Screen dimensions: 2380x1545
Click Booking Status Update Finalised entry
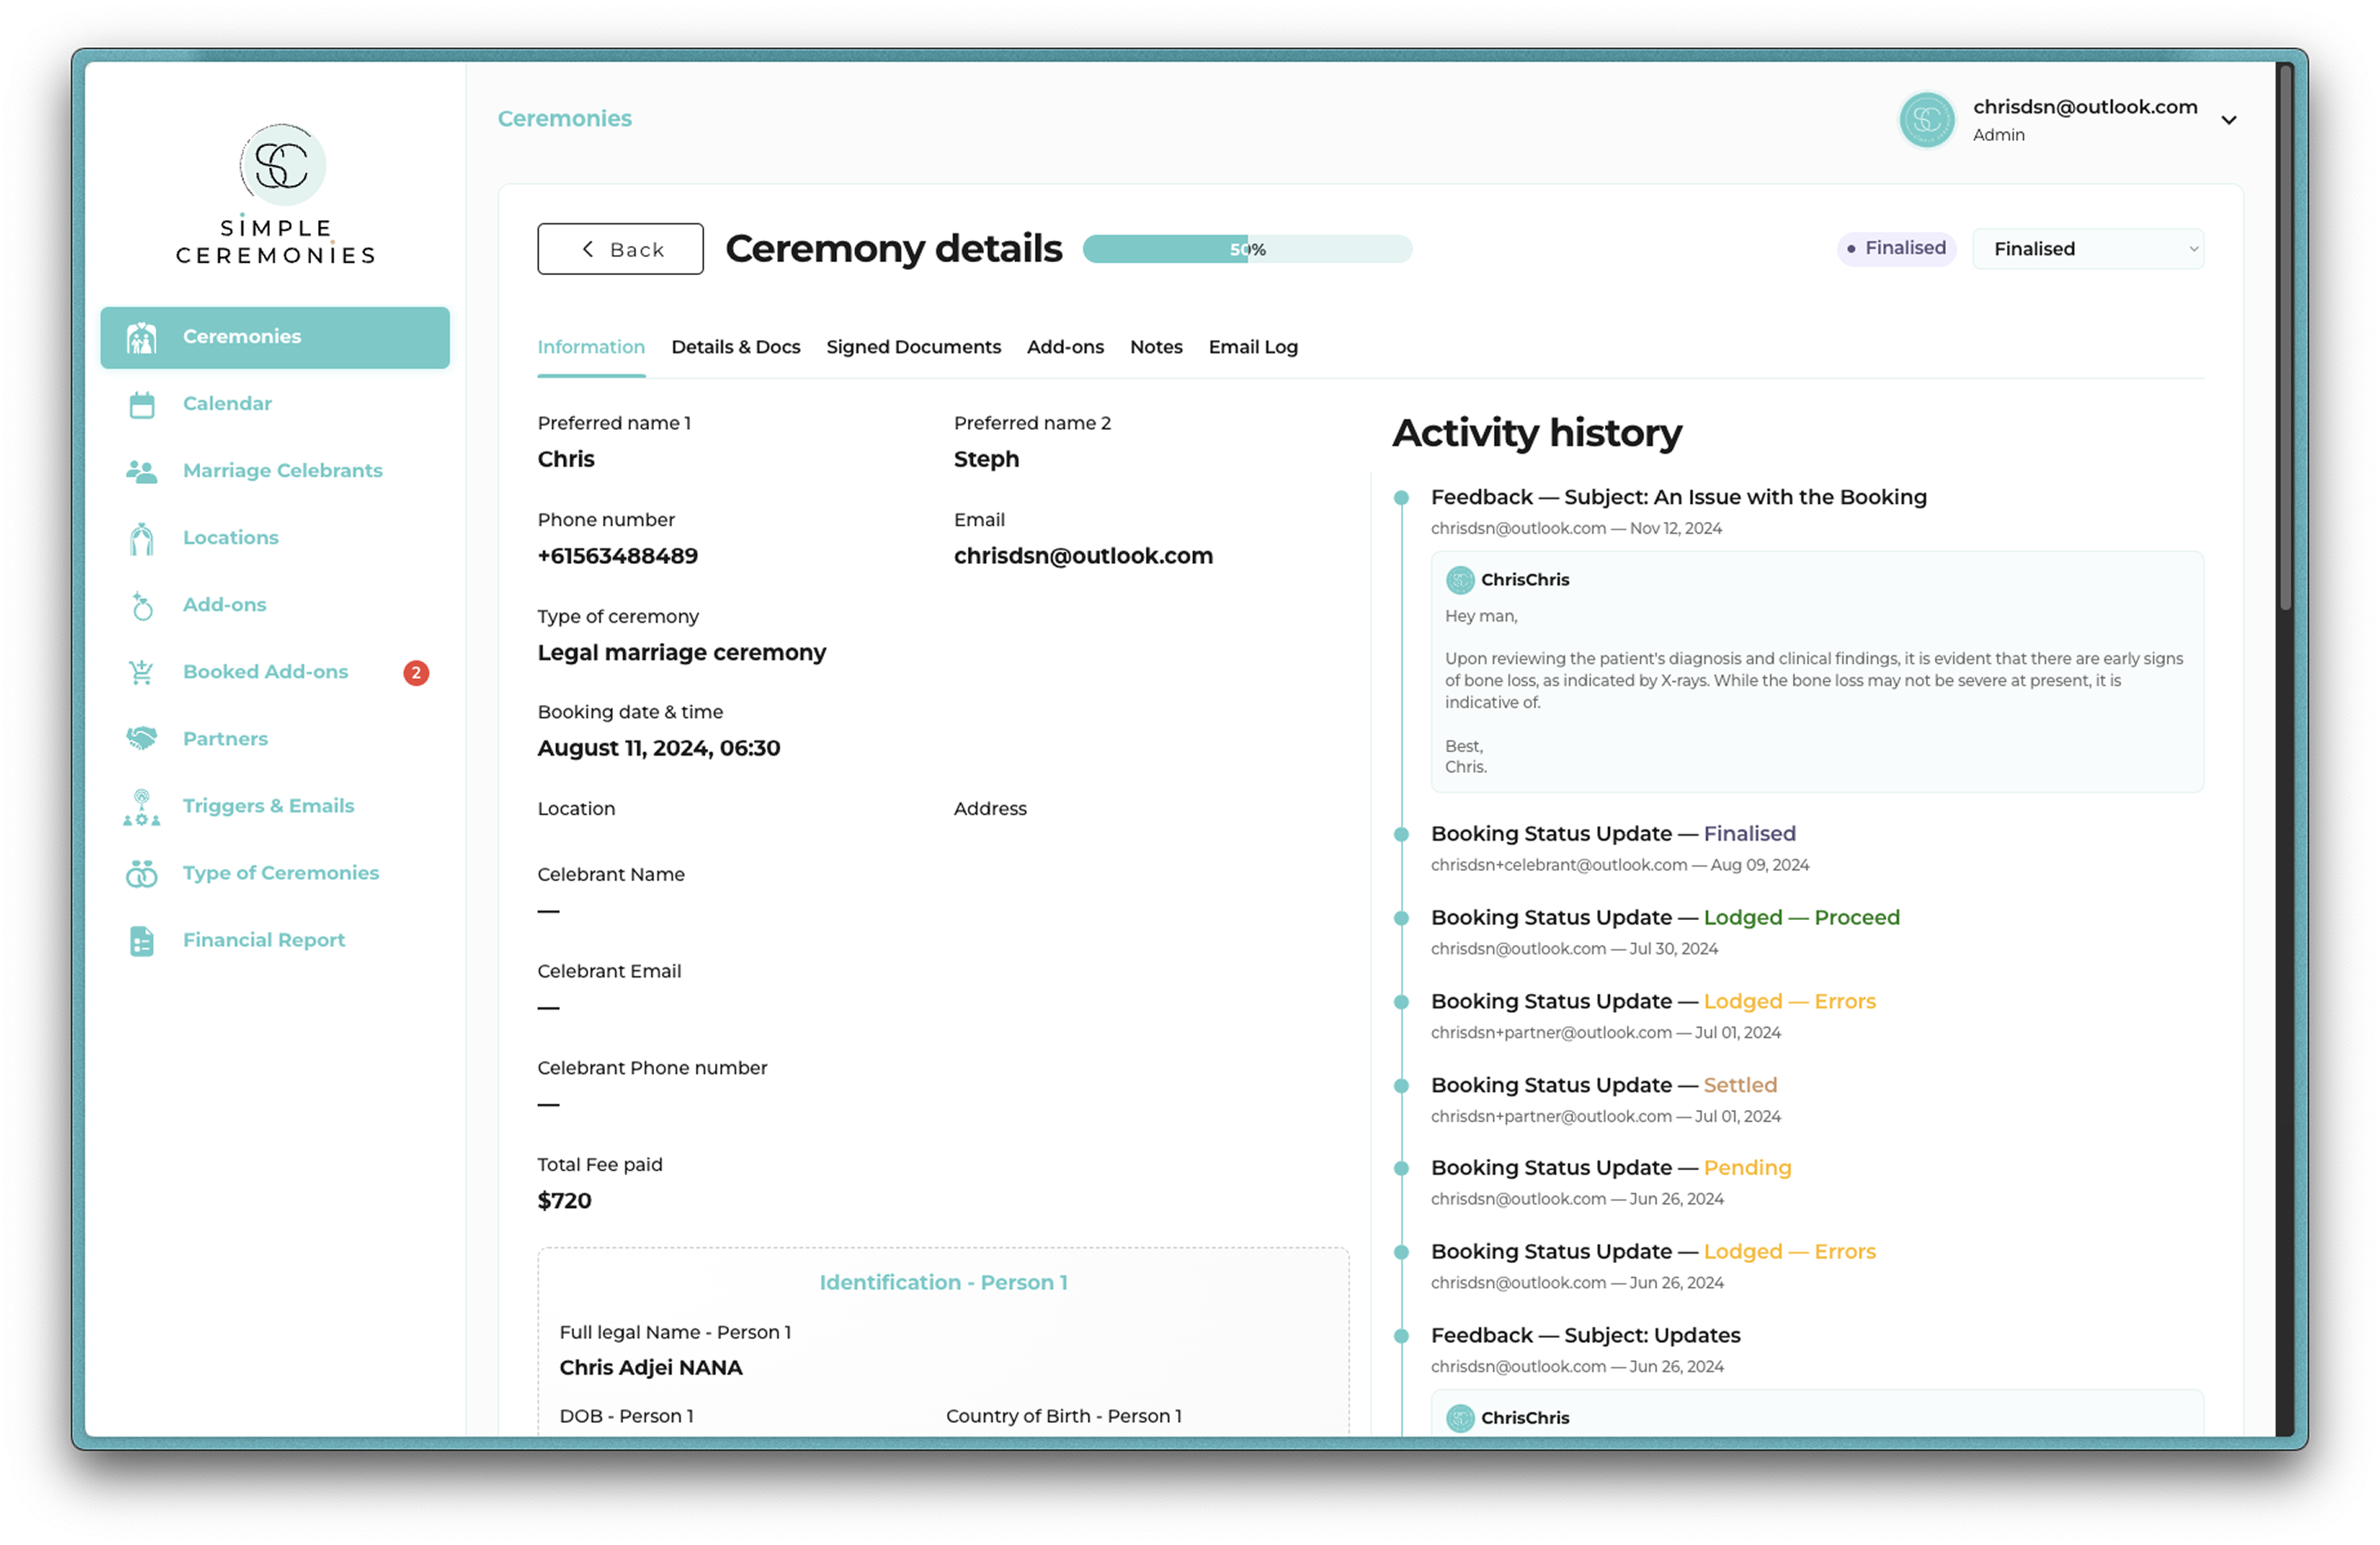[x=1613, y=834]
